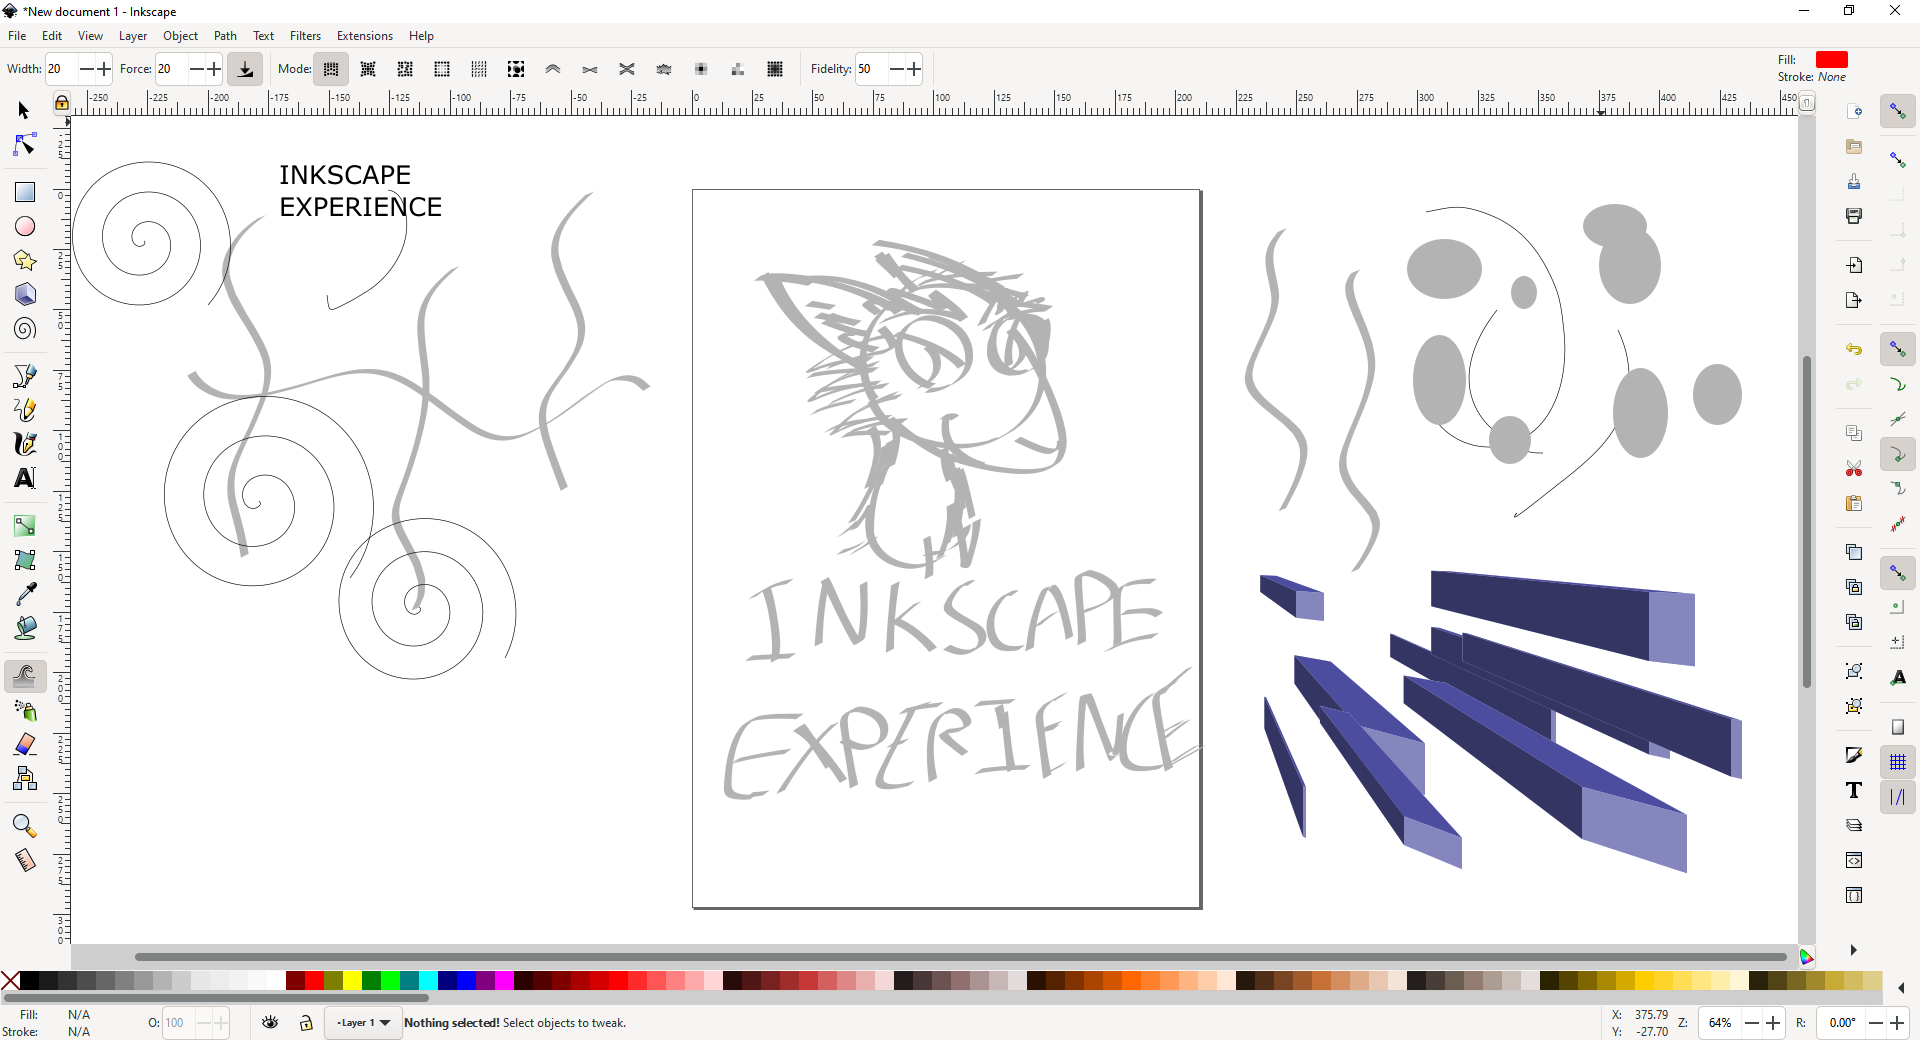Select the Selector arrow tool
The image size is (1920, 1040).
(x=24, y=110)
